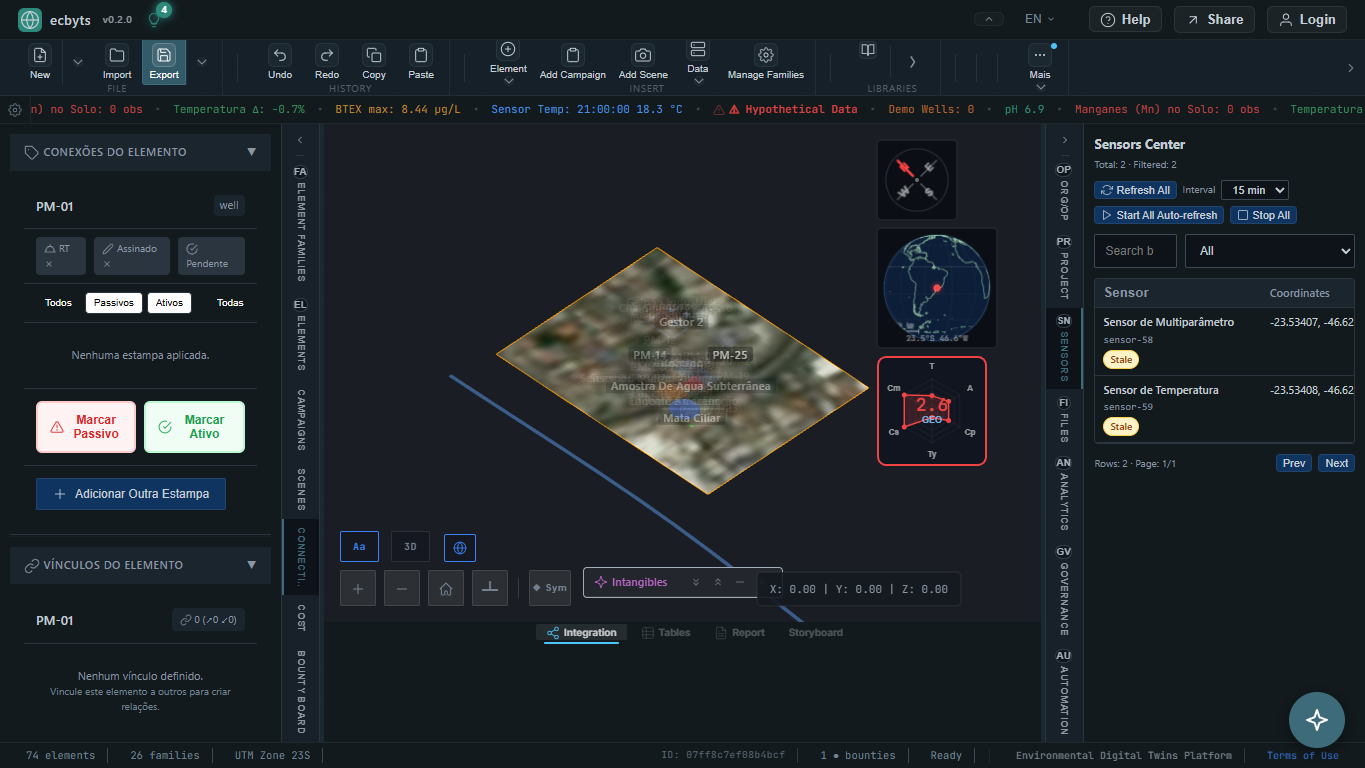Zoom in with the plus view button

358,588
